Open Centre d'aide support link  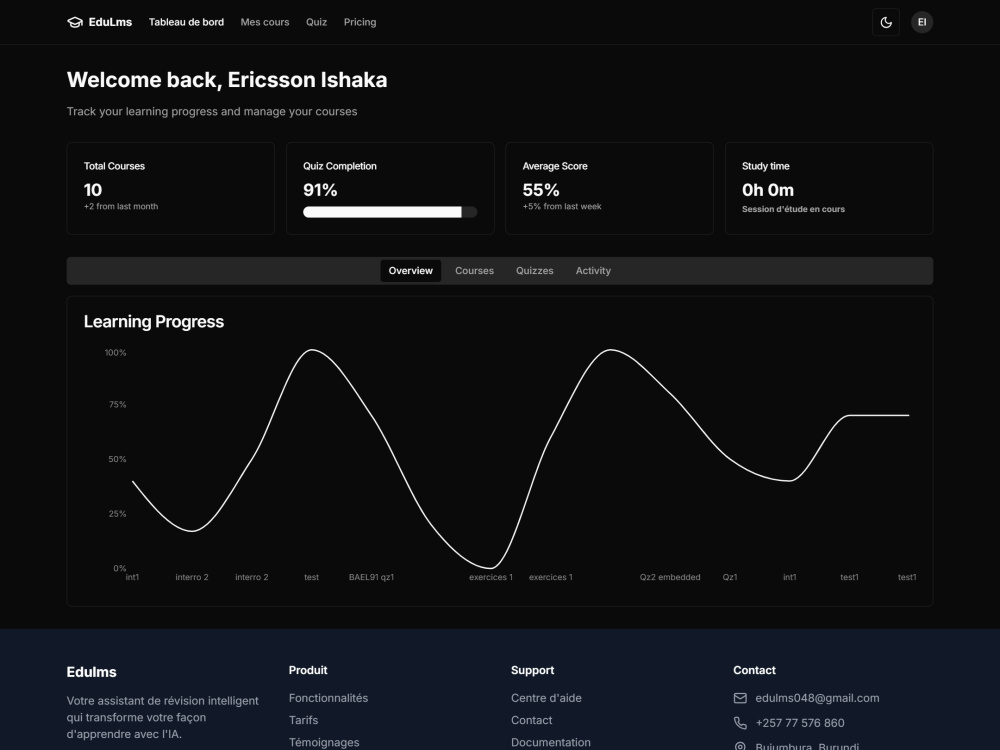pos(546,698)
